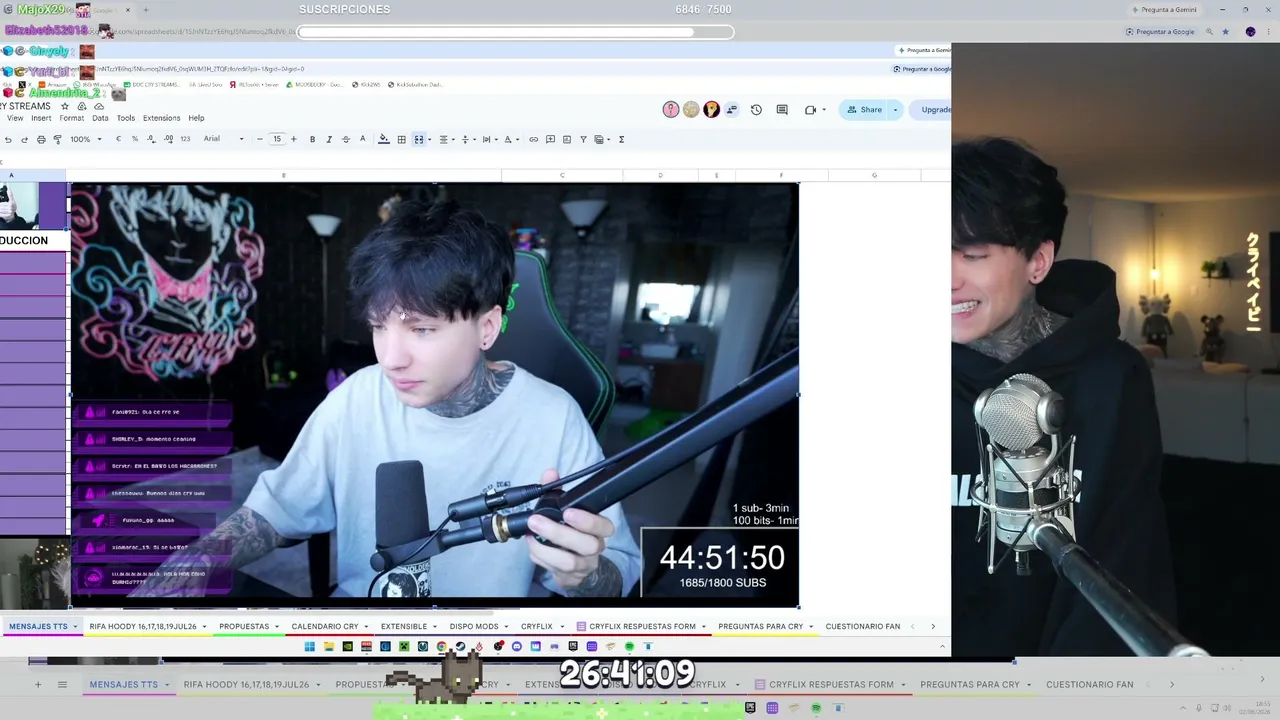
Task: Open the text color picker
Action: click(x=363, y=139)
